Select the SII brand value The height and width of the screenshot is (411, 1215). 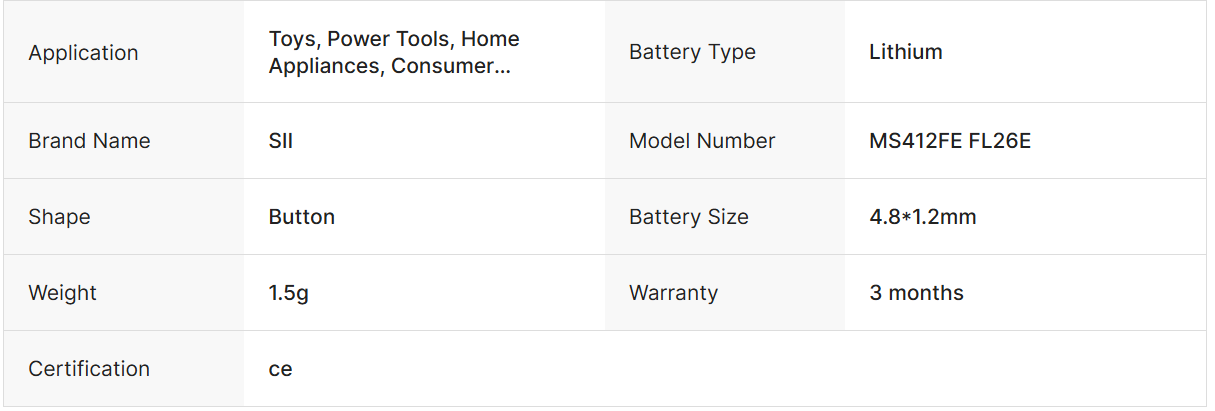tap(281, 141)
